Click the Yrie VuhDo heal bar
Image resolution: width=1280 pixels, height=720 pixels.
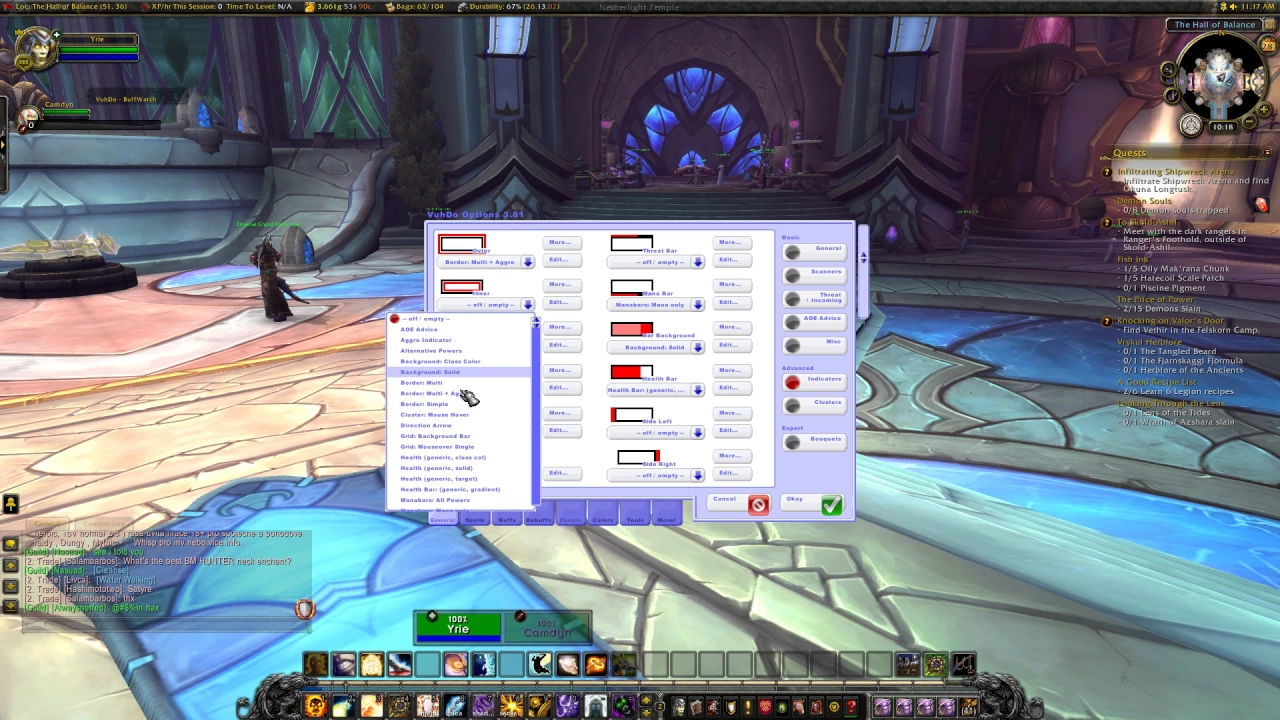click(x=458, y=626)
